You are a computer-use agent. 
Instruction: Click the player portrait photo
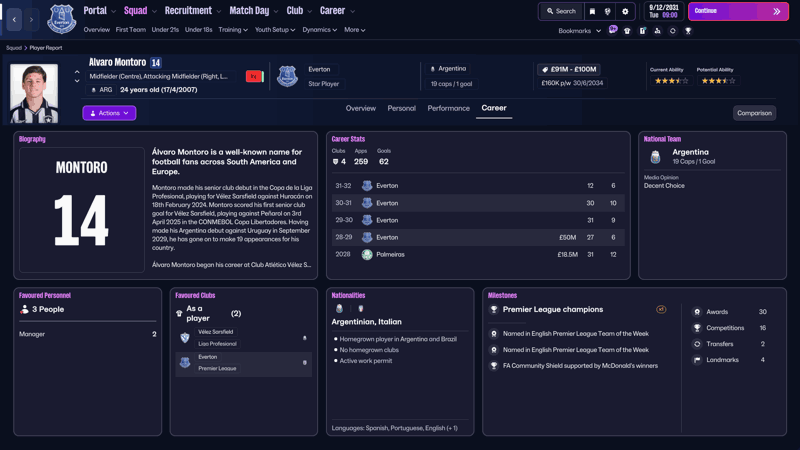tap(34, 93)
